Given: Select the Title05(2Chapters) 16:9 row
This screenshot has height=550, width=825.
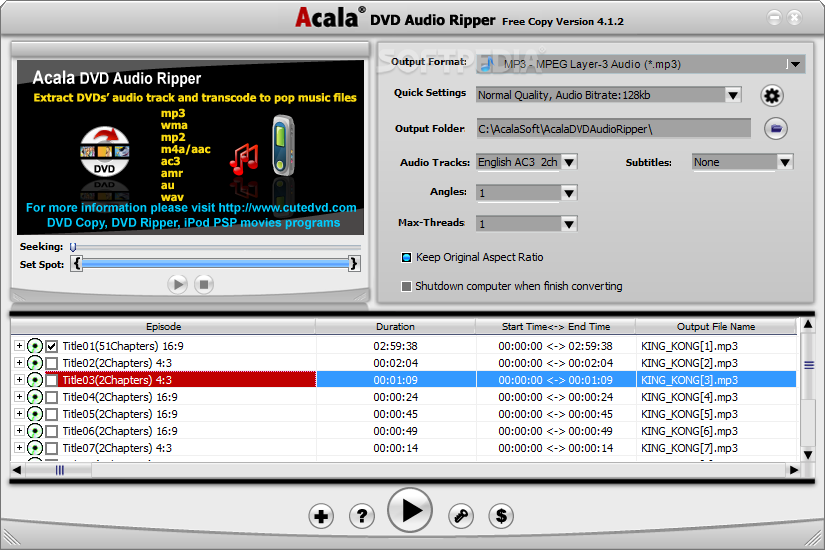Looking at the screenshot, I should coord(403,414).
